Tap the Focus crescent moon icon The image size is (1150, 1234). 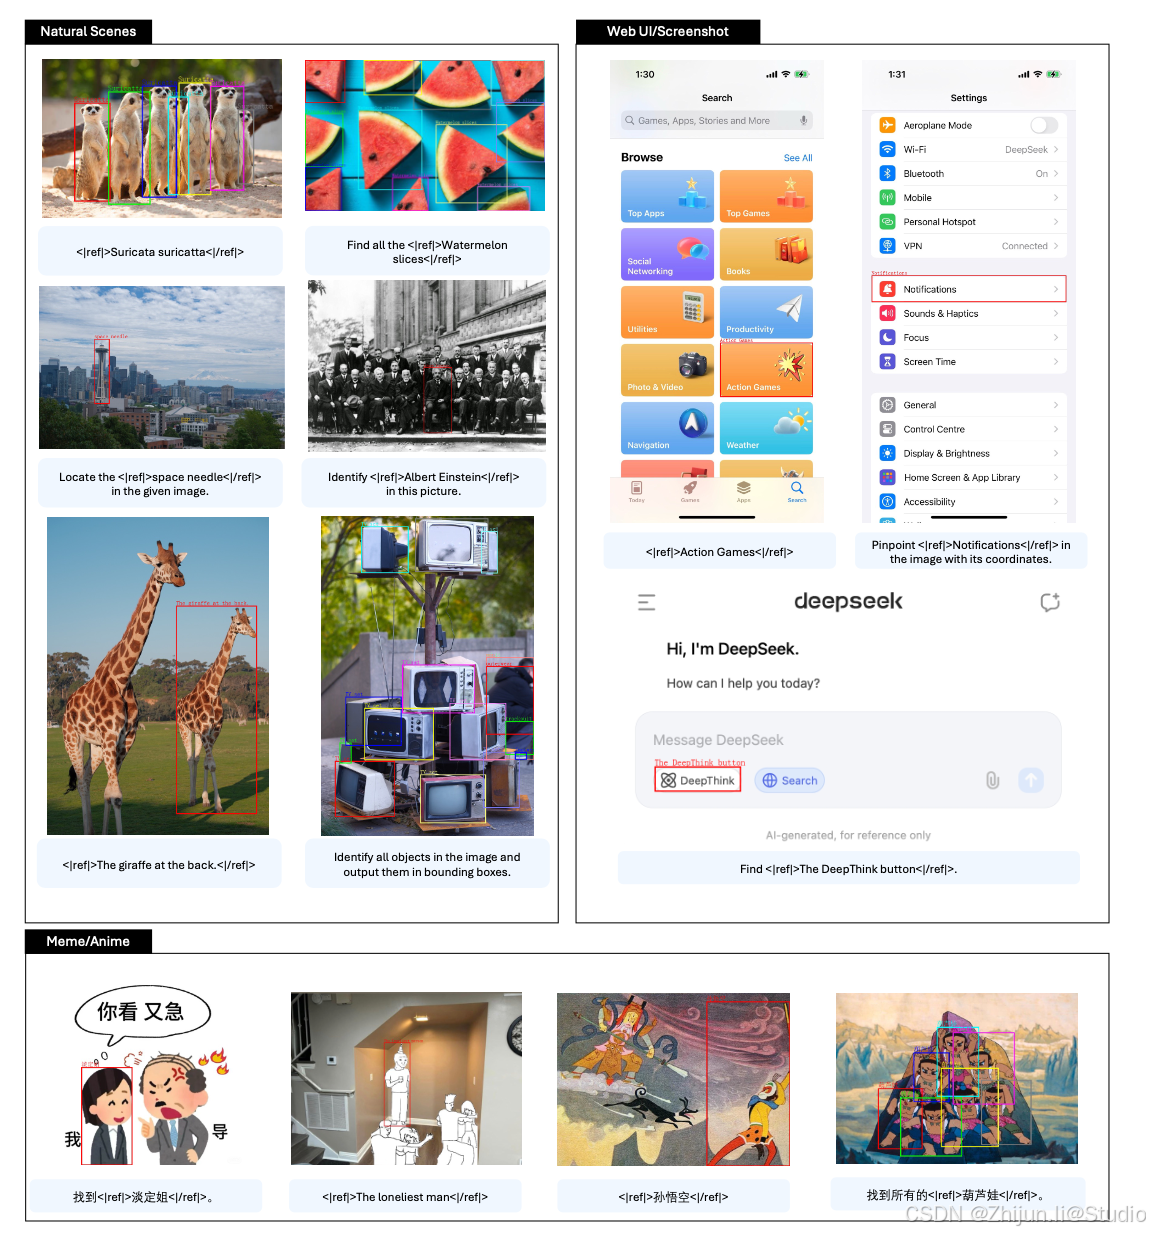pyautogui.click(x=886, y=337)
